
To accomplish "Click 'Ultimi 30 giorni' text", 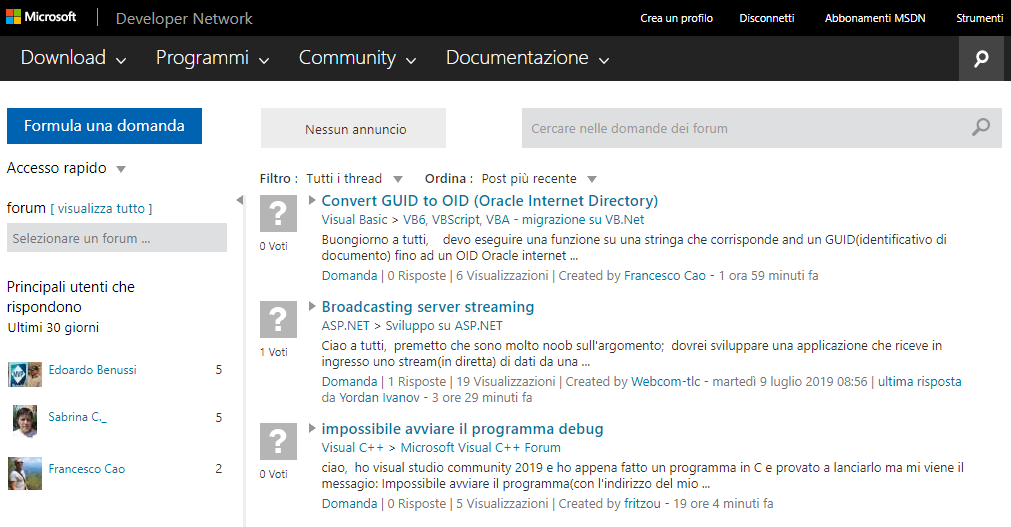I will click(x=53, y=327).
